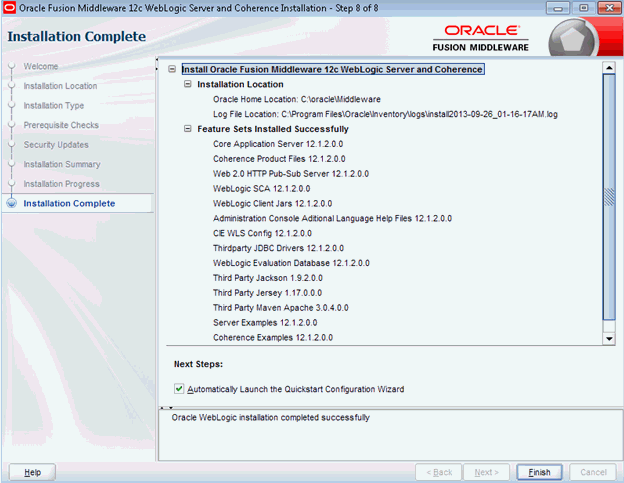
Task: Select the Installation Location tree label
Action: [240, 84]
